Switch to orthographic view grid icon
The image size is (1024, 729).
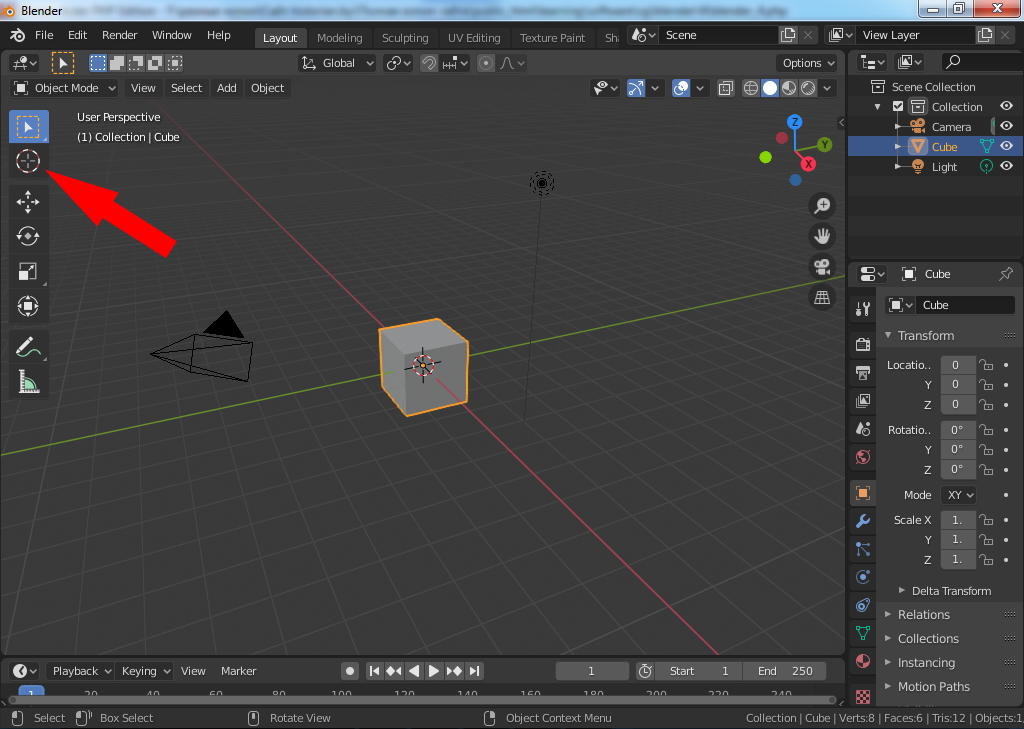(x=822, y=298)
